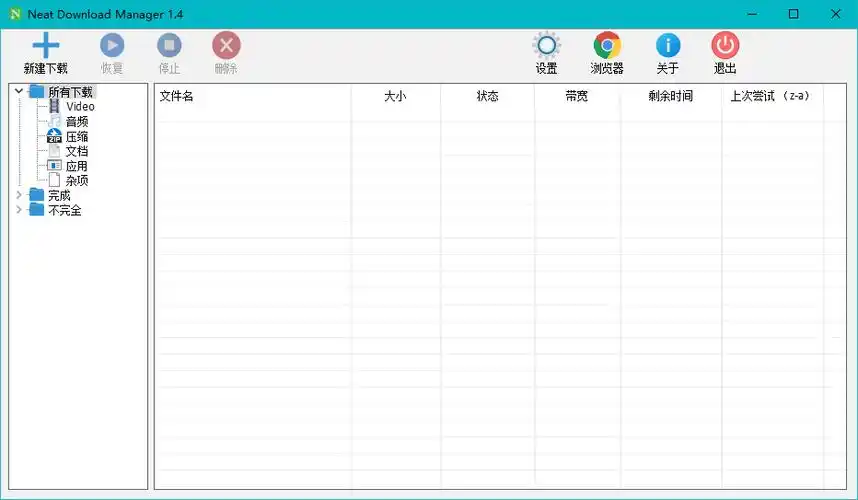This screenshot has height=500, width=858.
Task: Select the Video film strip icon in the tree
Action: 54,106
